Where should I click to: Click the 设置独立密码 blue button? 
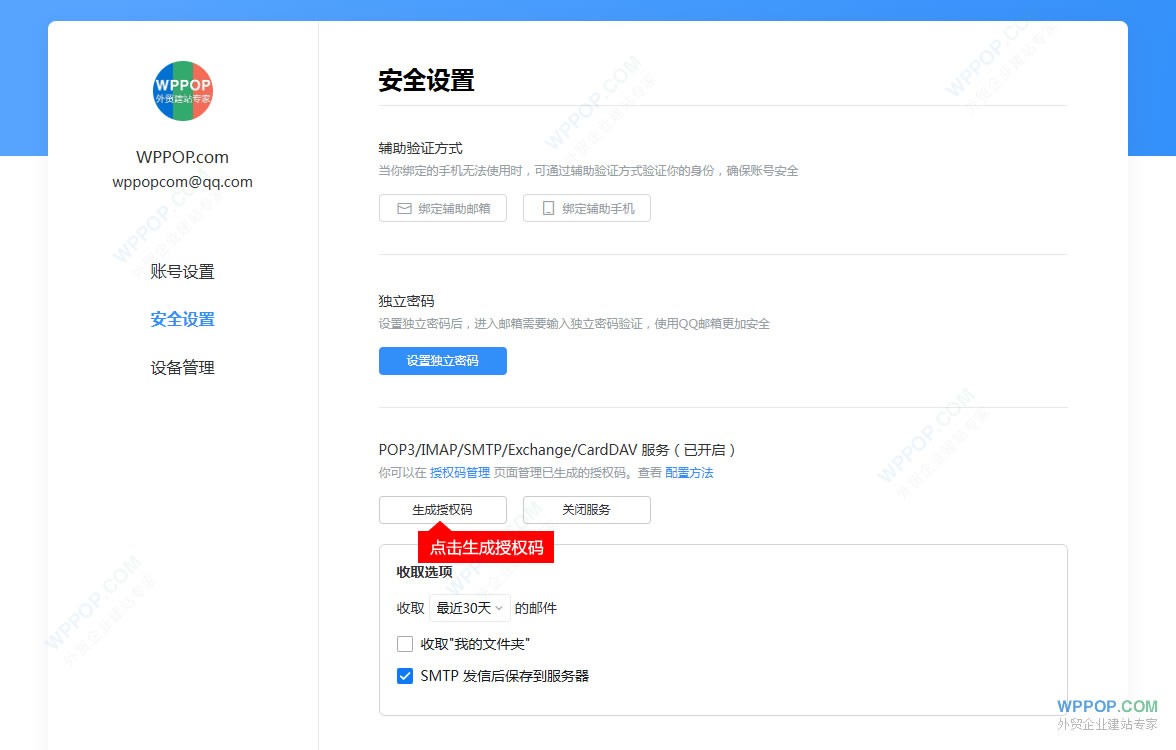click(x=442, y=361)
